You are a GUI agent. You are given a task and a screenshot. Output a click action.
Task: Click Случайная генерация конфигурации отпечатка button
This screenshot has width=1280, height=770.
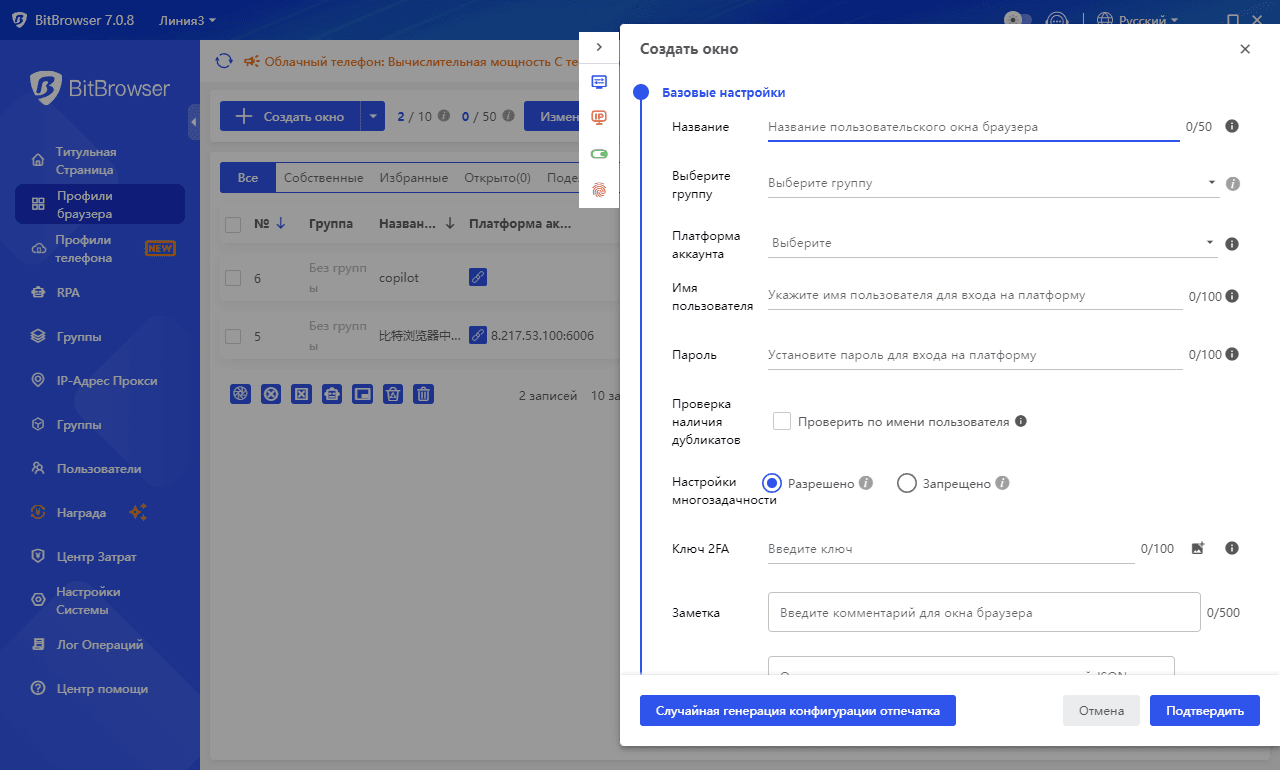click(x=797, y=711)
